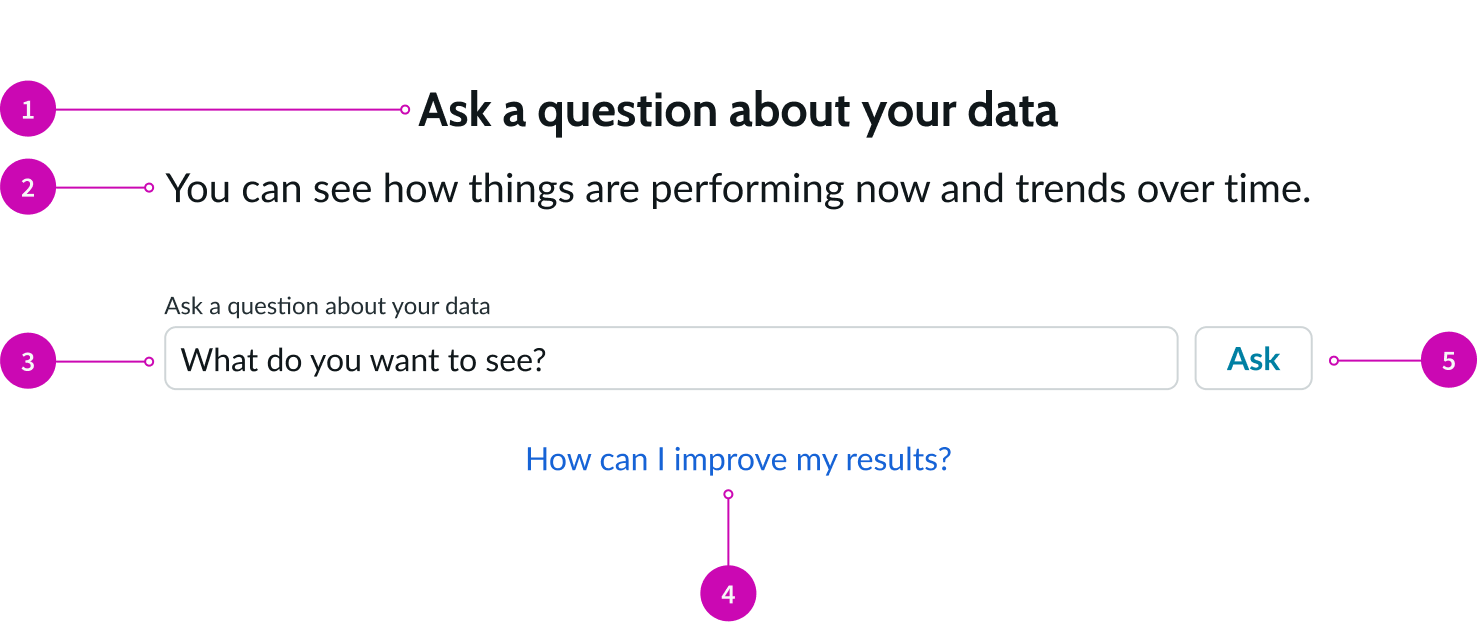Click the connector dot beside the heading

404,108
